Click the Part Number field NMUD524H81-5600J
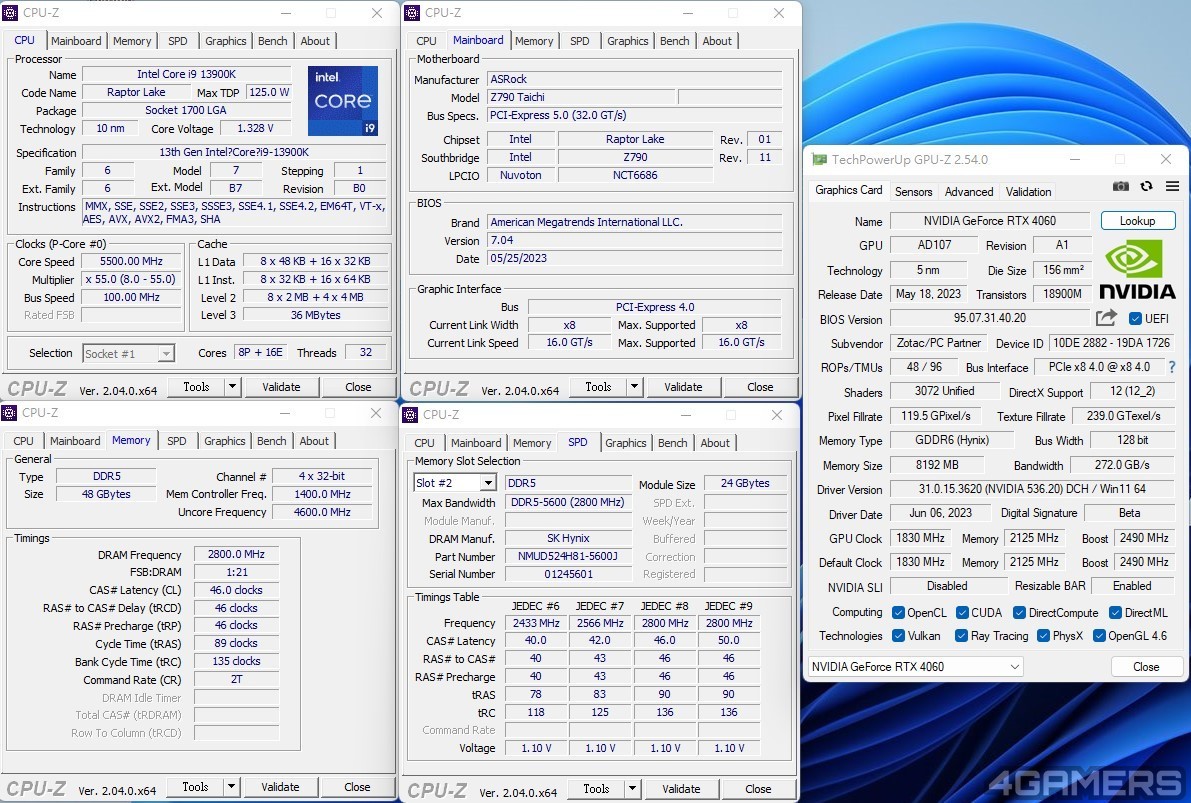Screen dimensions: 1191x803 tap(567, 556)
